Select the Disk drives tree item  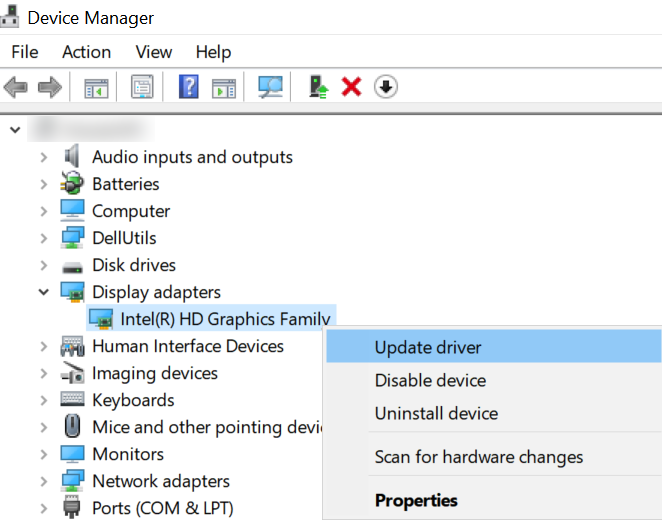[133, 265]
